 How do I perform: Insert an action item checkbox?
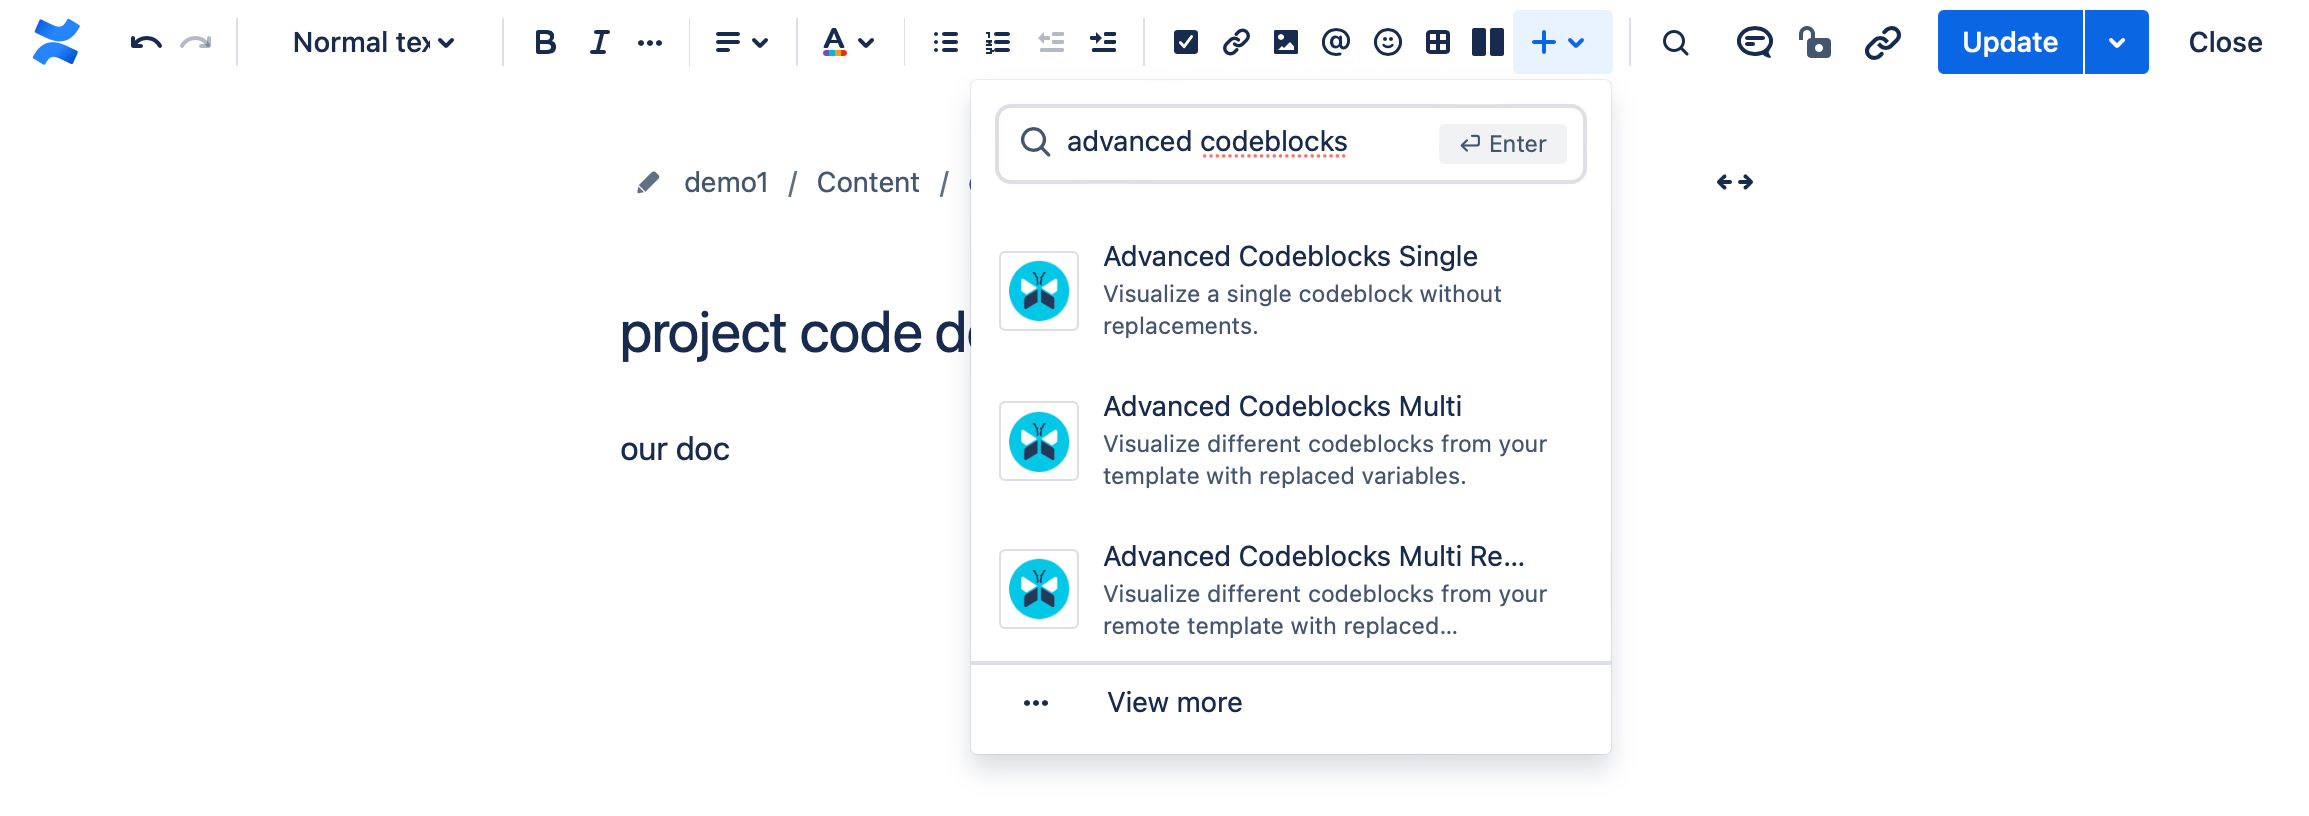(x=1186, y=42)
